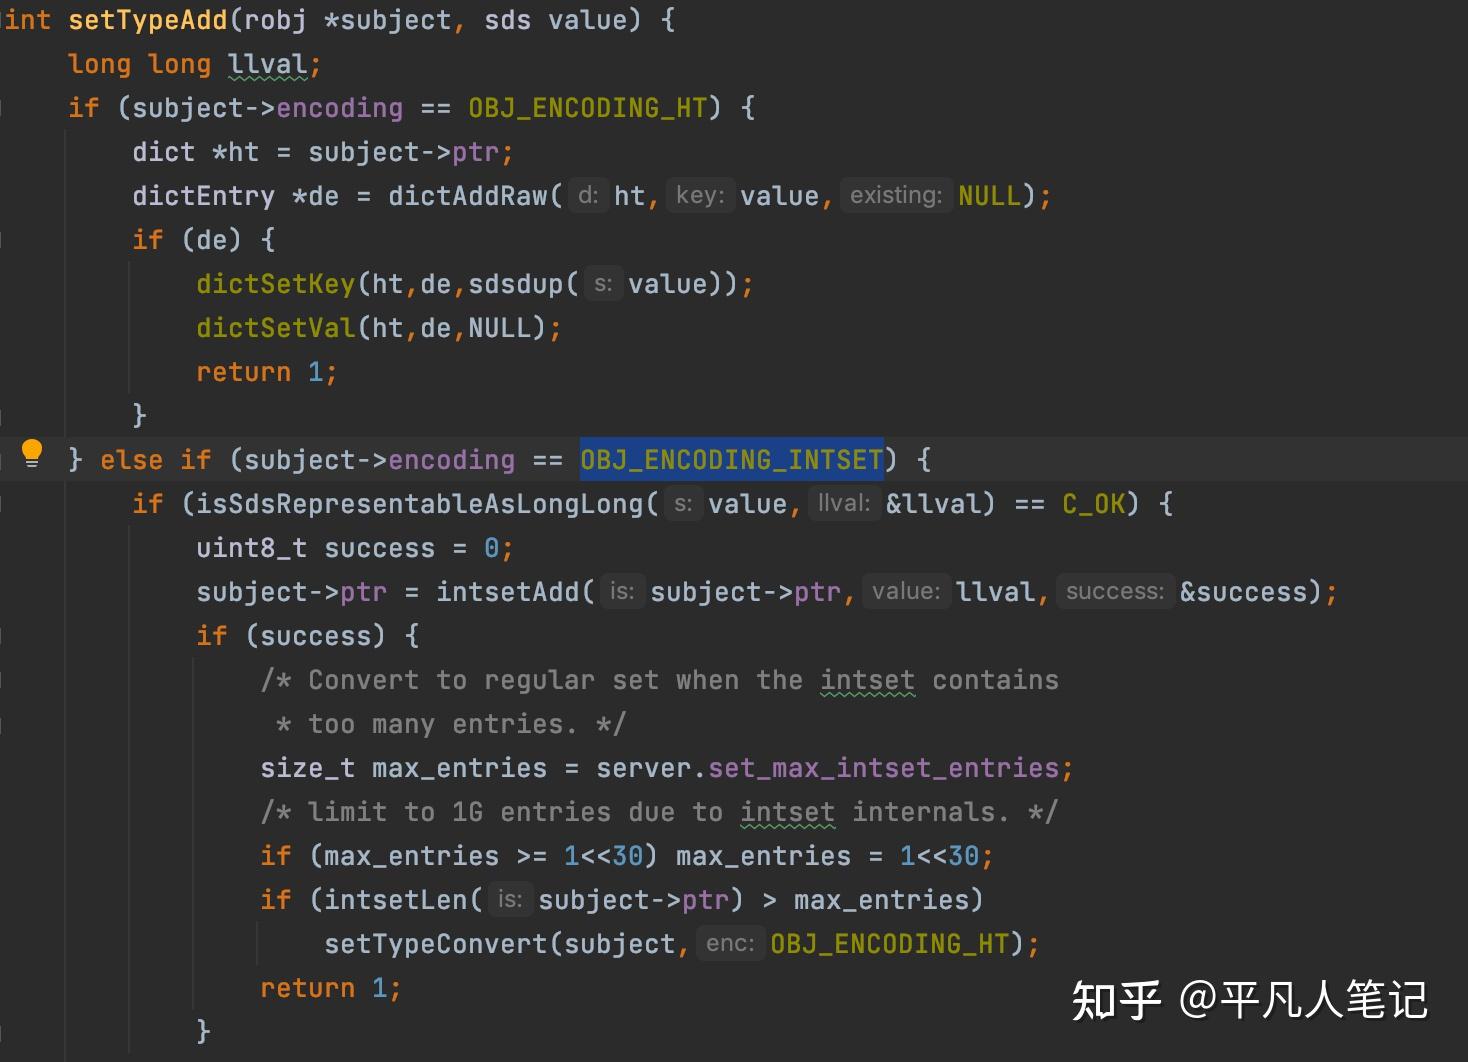Click the uint8_t type keyword
Viewport: 1468px width, 1062px height.
click(x=251, y=548)
